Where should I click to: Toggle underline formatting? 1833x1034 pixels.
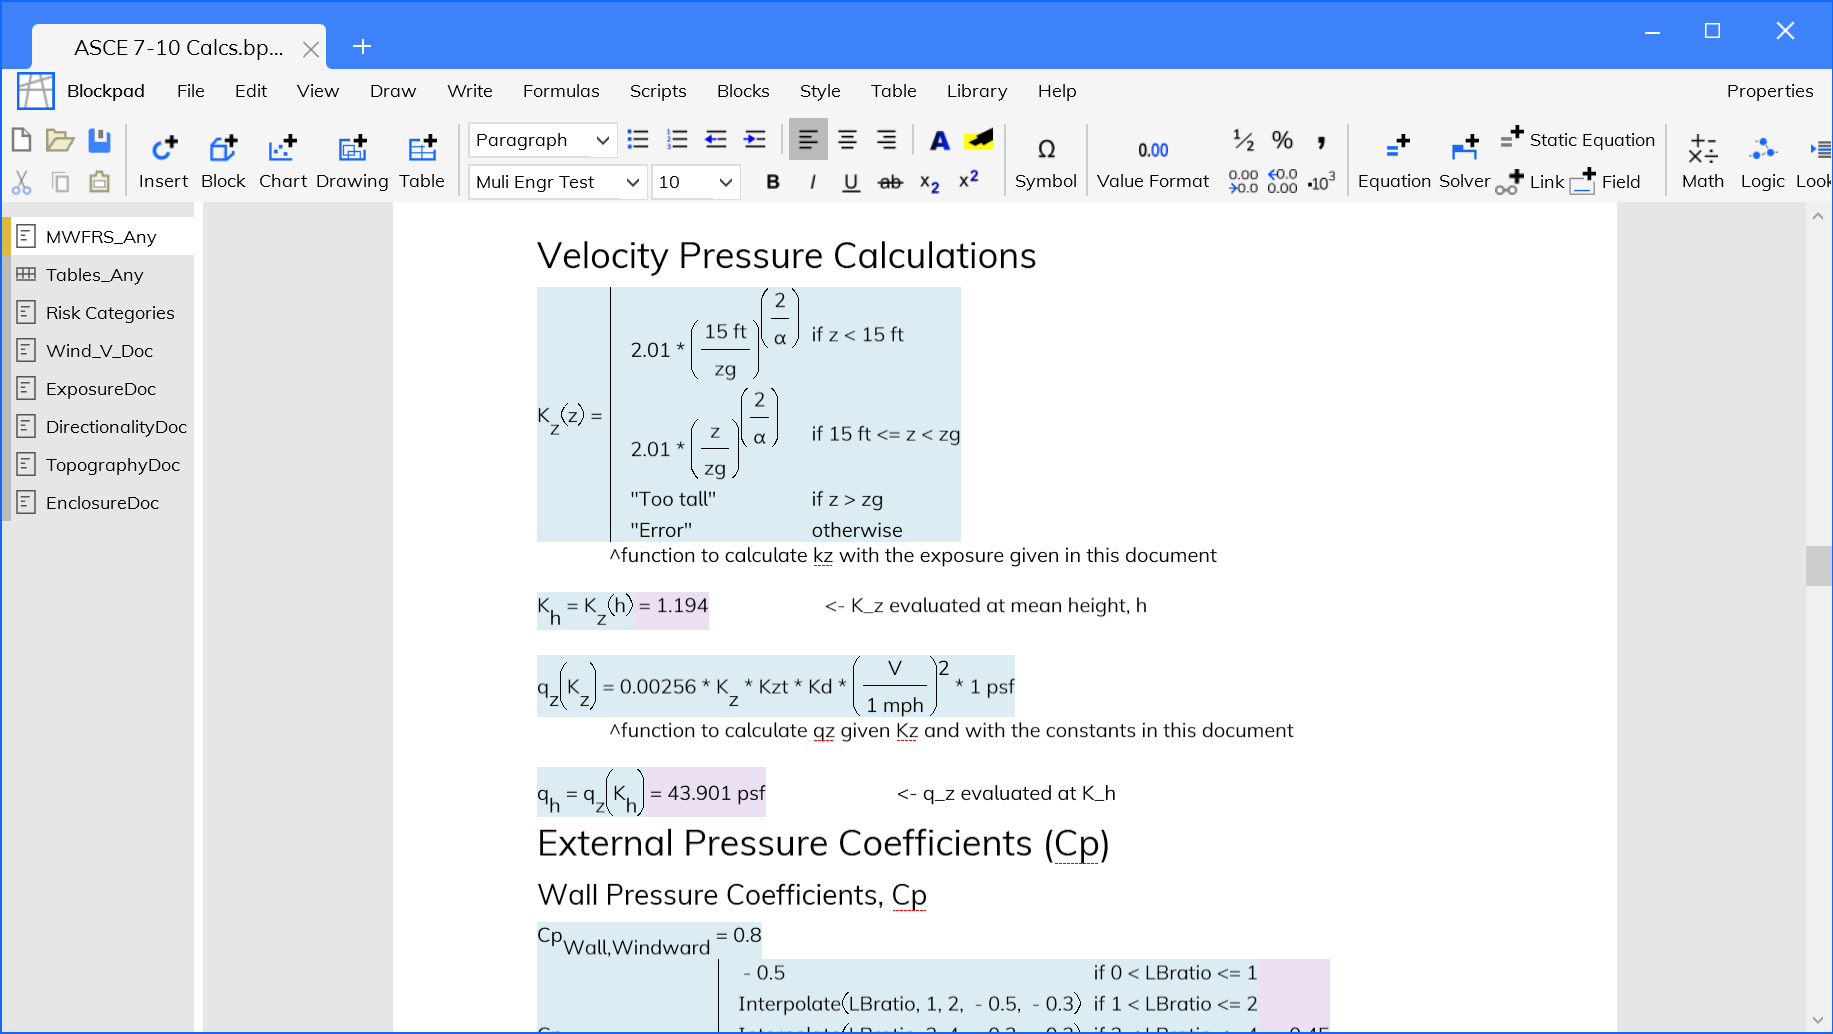pos(851,182)
